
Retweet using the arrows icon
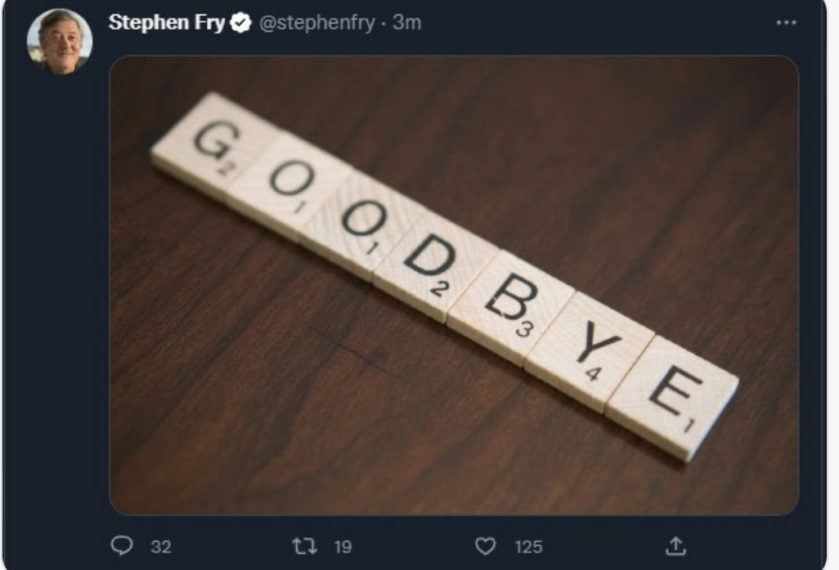tap(304, 546)
